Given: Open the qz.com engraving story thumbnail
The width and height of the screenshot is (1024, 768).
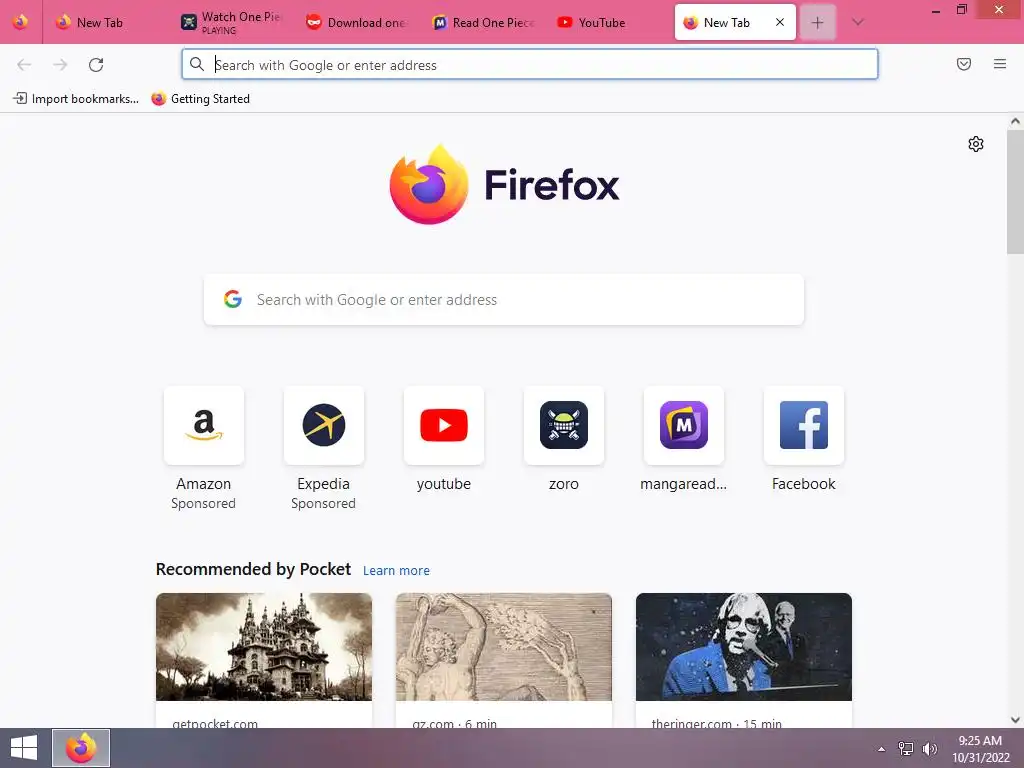Looking at the screenshot, I should (504, 647).
